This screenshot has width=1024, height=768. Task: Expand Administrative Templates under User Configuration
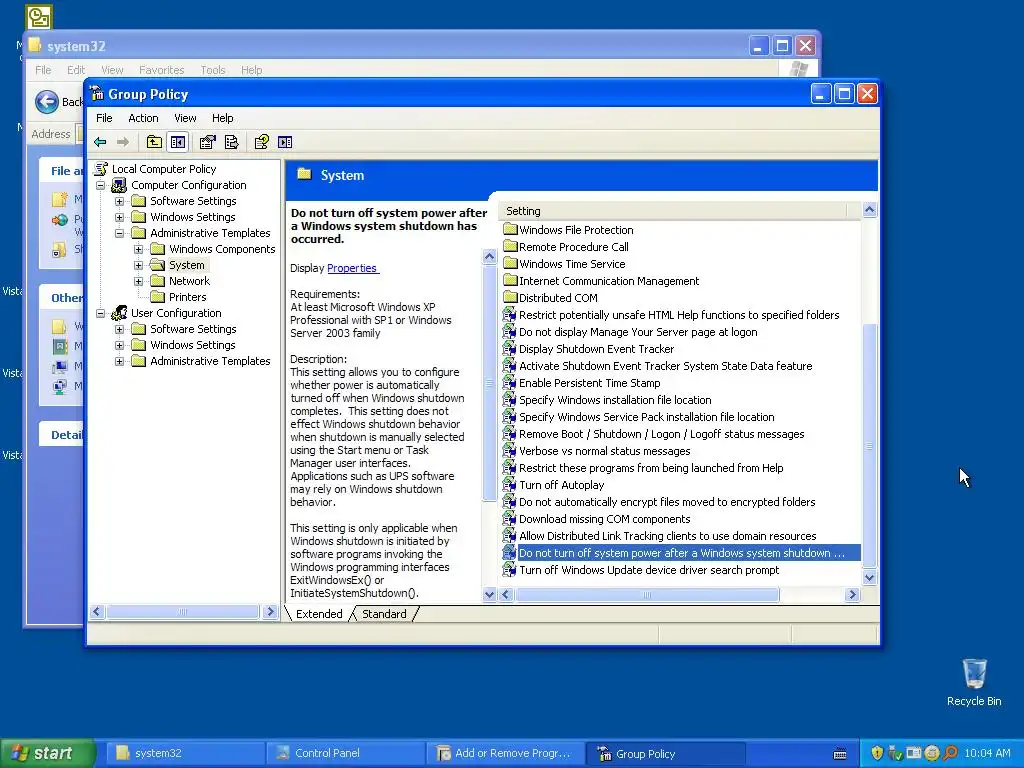click(120, 361)
